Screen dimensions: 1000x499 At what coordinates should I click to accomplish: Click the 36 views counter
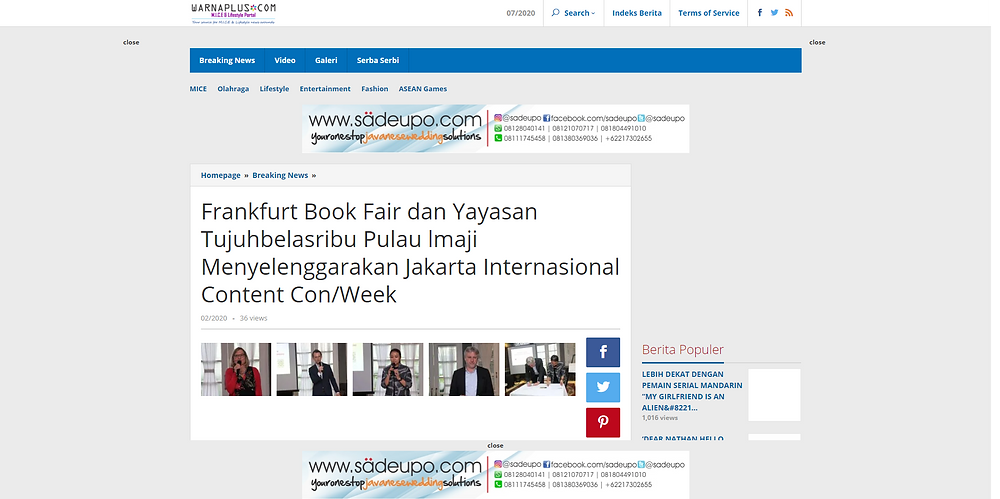click(x=253, y=318)
